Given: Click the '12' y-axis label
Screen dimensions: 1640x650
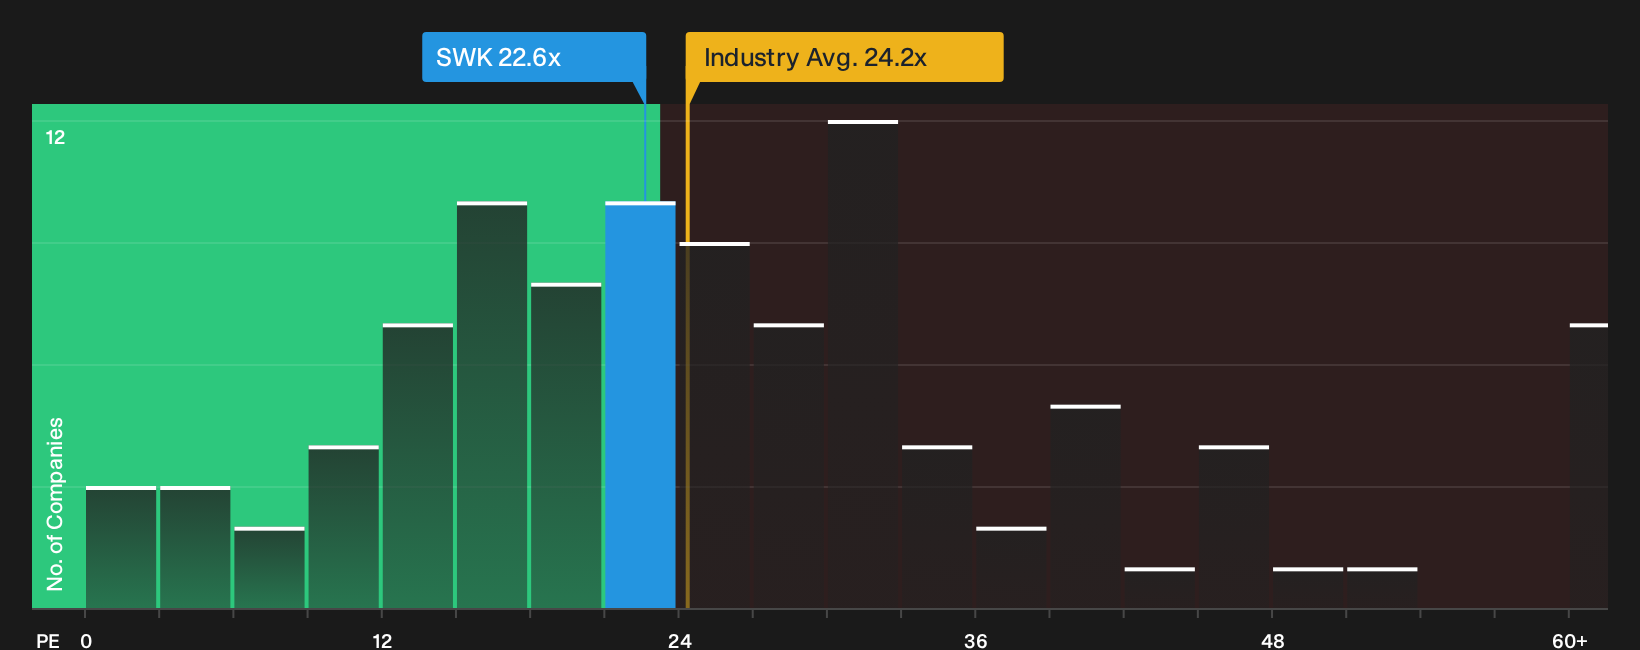Looking at the screenshot, I should coord(55,137).
